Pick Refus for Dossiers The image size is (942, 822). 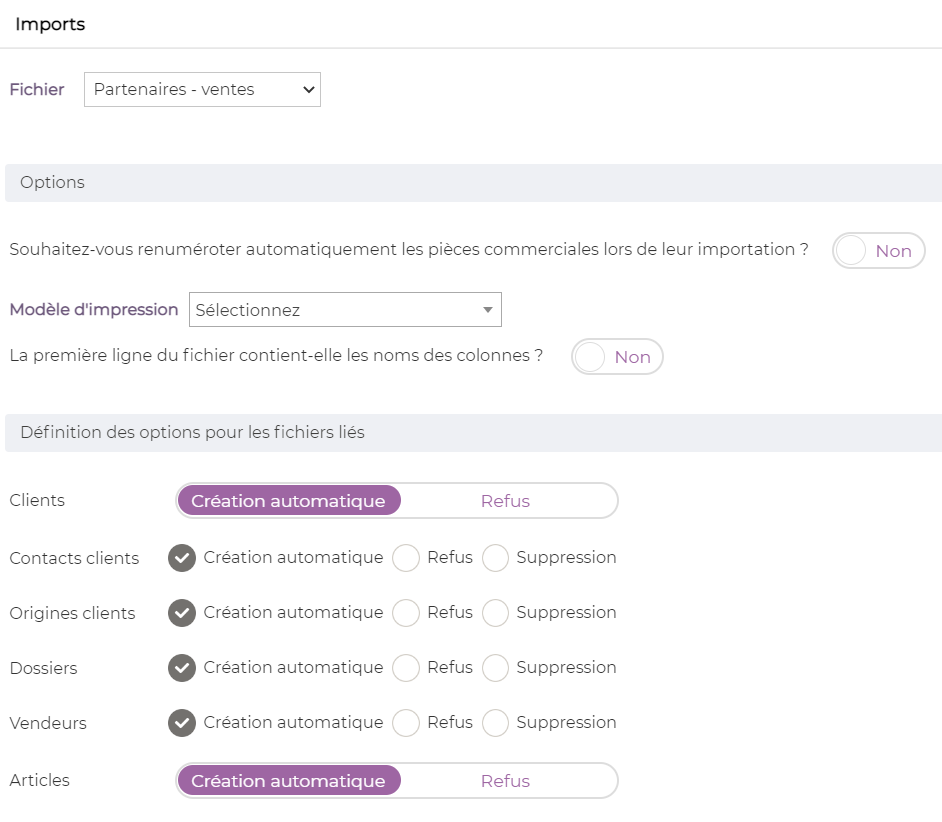[406, 668]
